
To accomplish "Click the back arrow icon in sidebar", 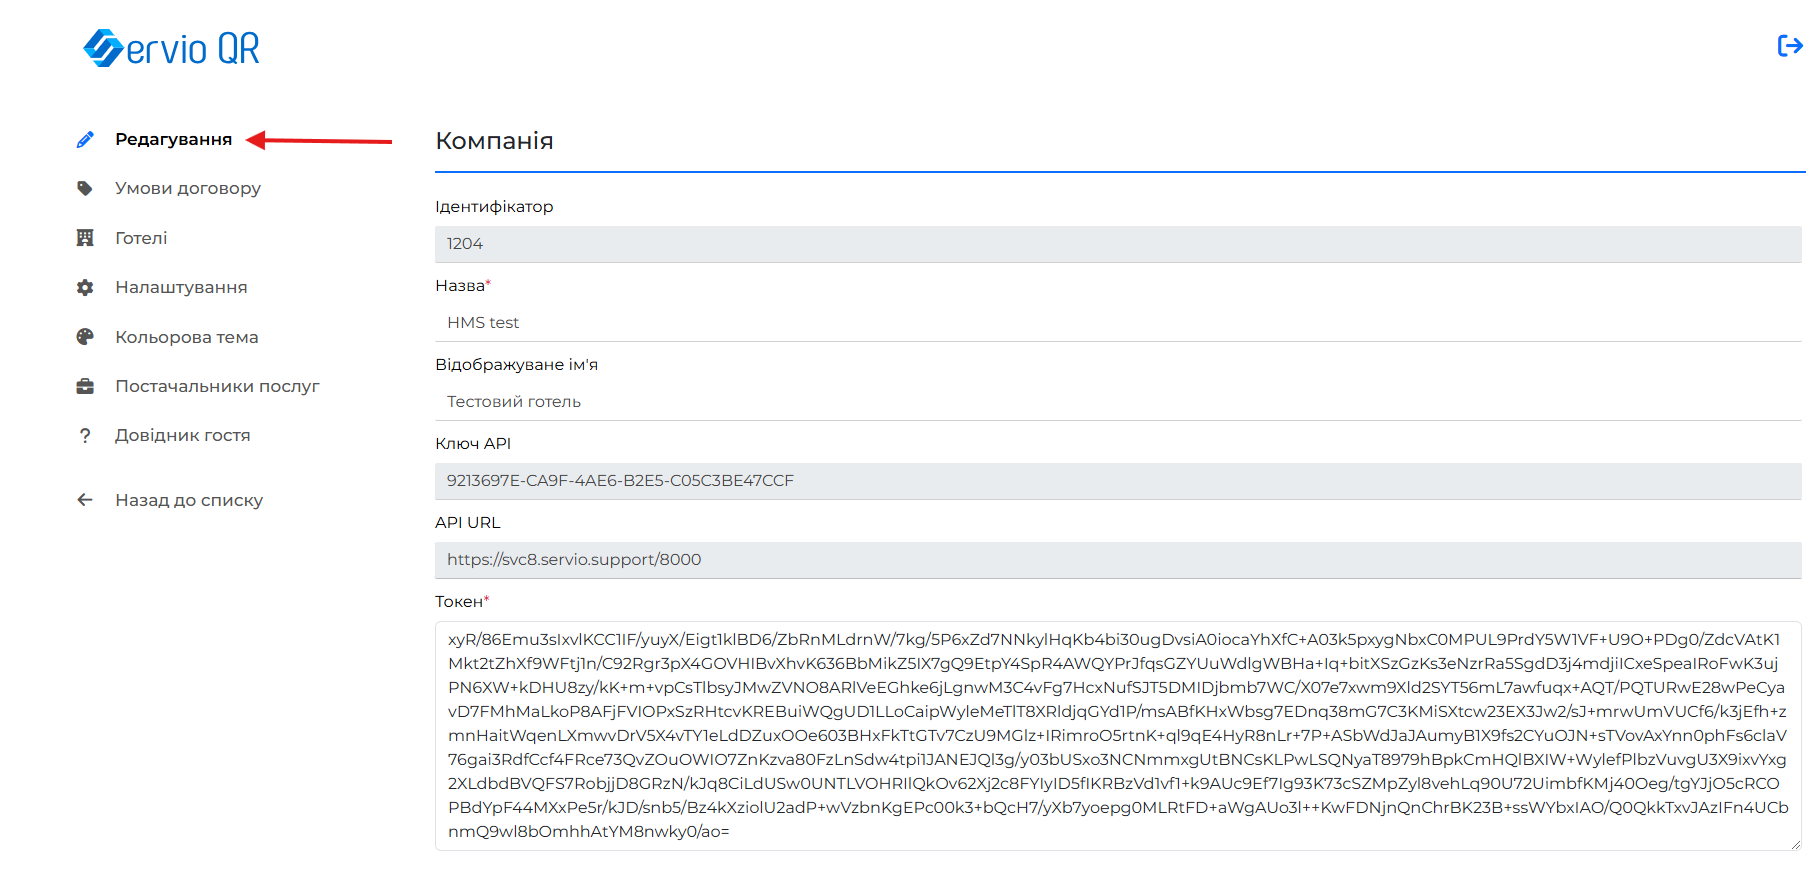I will pos(85,500).
